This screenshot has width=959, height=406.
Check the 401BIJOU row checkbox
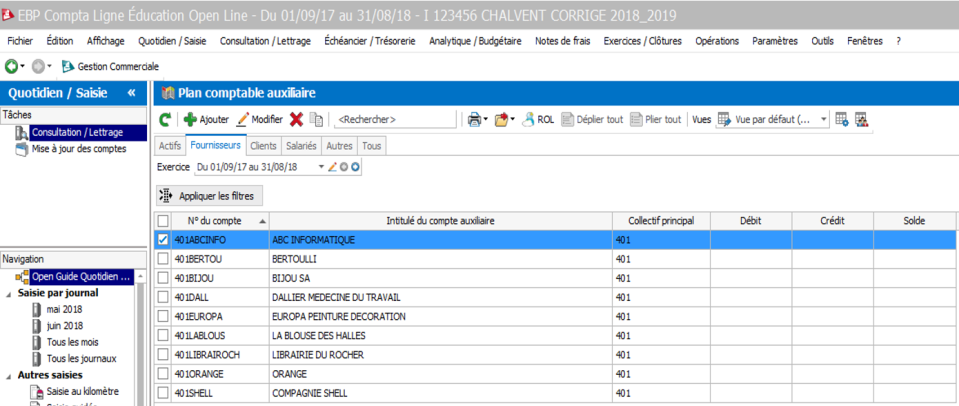[x=163, y=278]
